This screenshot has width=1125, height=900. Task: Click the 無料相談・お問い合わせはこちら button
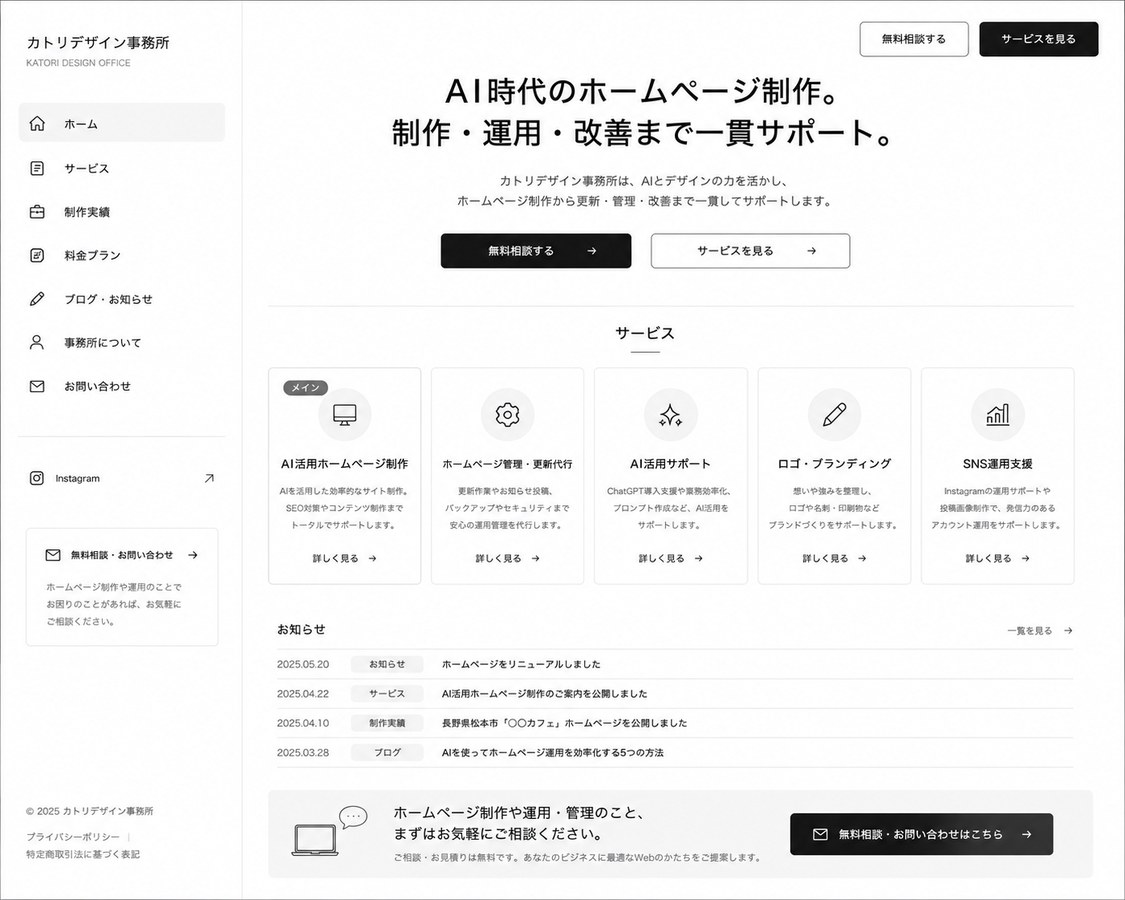click(921, 834)
